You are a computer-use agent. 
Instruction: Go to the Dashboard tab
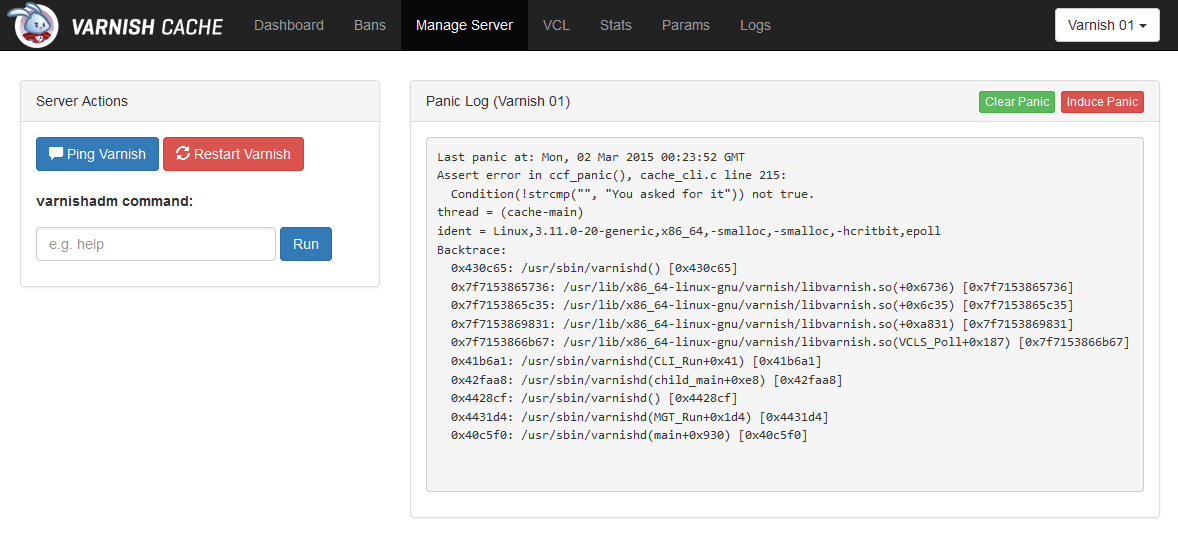pos(289,25)
